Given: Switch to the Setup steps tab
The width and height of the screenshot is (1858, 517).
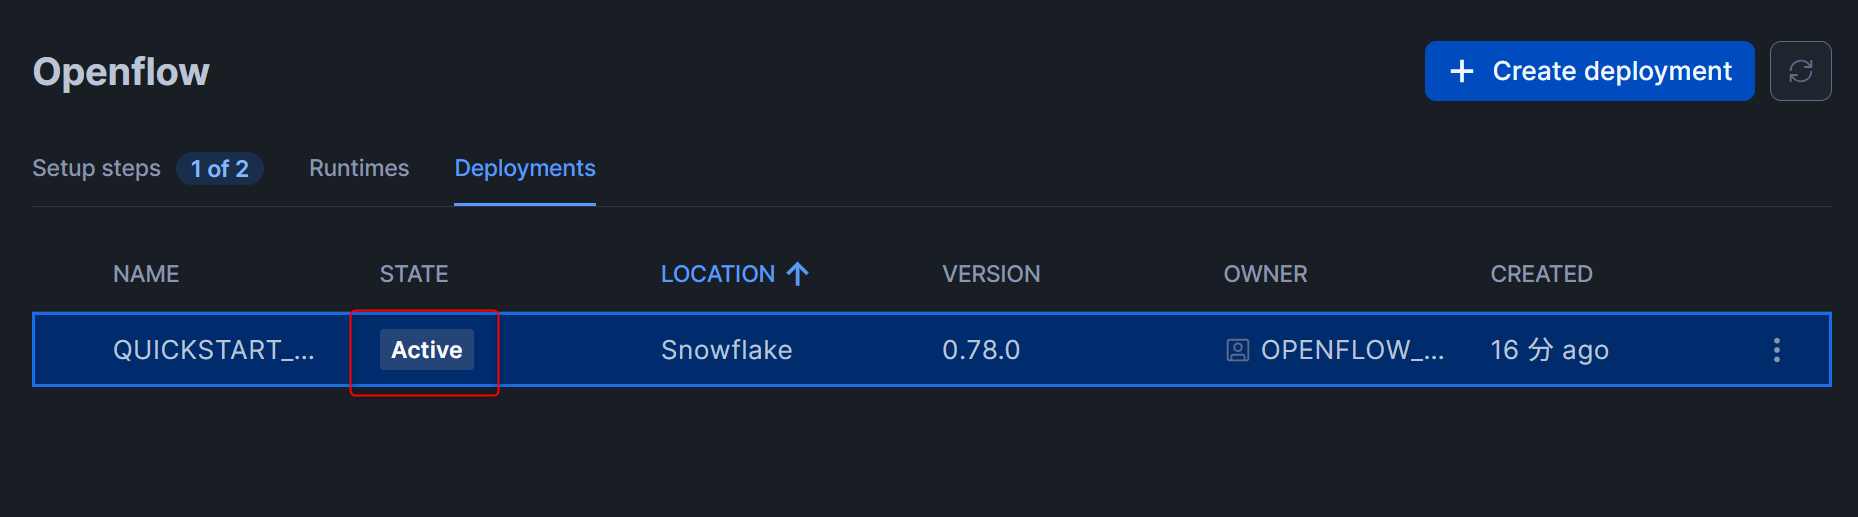Looking at the screenshot, I should (x=96, y=168).
